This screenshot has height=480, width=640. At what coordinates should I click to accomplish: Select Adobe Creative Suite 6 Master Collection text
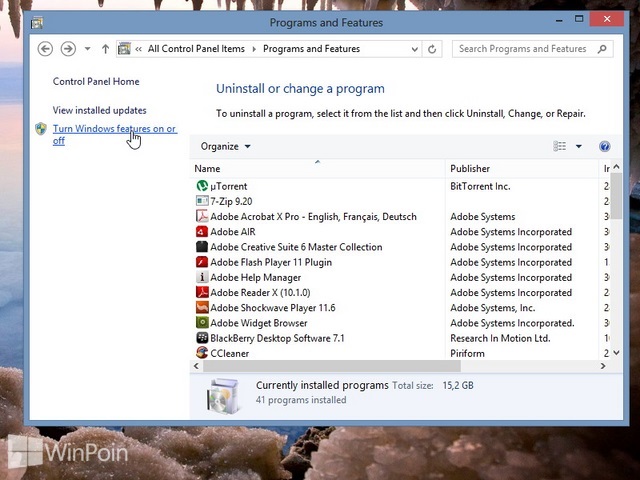point(296,247)
